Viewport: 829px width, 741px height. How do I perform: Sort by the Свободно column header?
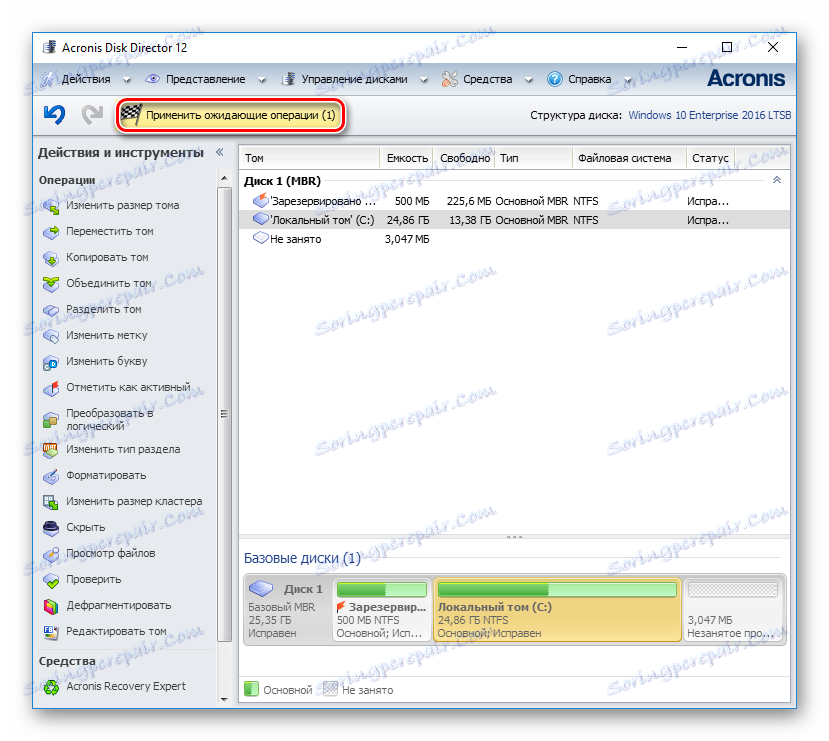click(464, 158)
